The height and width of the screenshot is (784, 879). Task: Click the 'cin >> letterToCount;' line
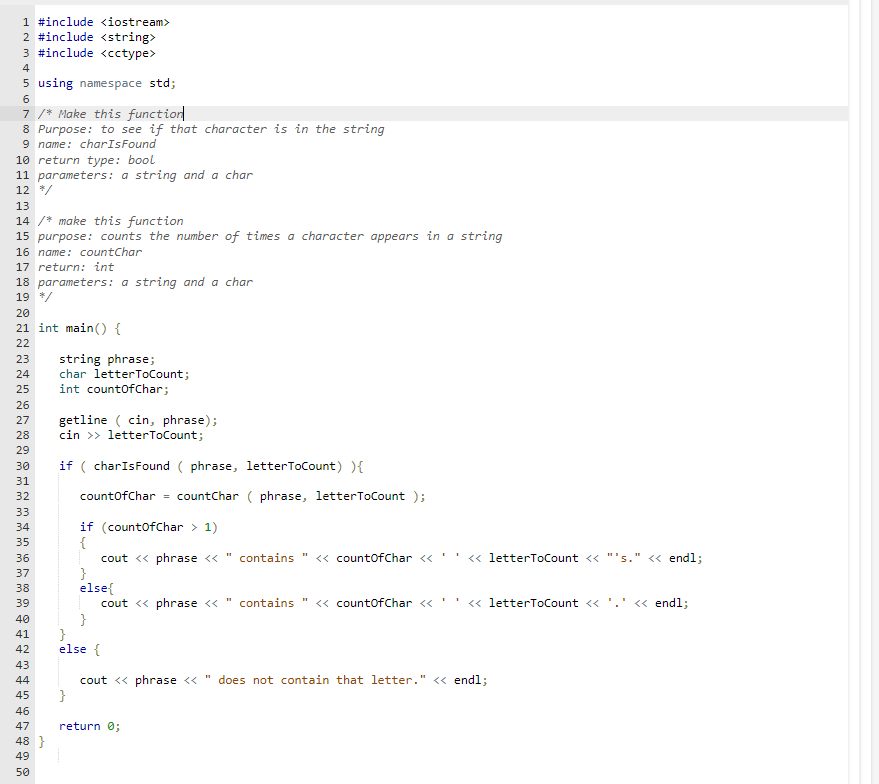click(131, 435)
